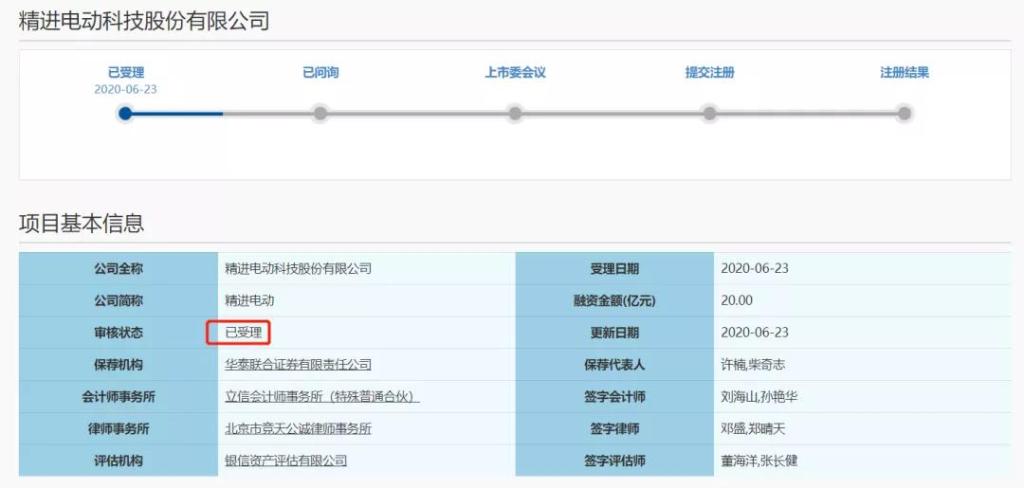Select the 提交注册 stage label
Screen dimensions: 1024x488
tap(709, 73)
